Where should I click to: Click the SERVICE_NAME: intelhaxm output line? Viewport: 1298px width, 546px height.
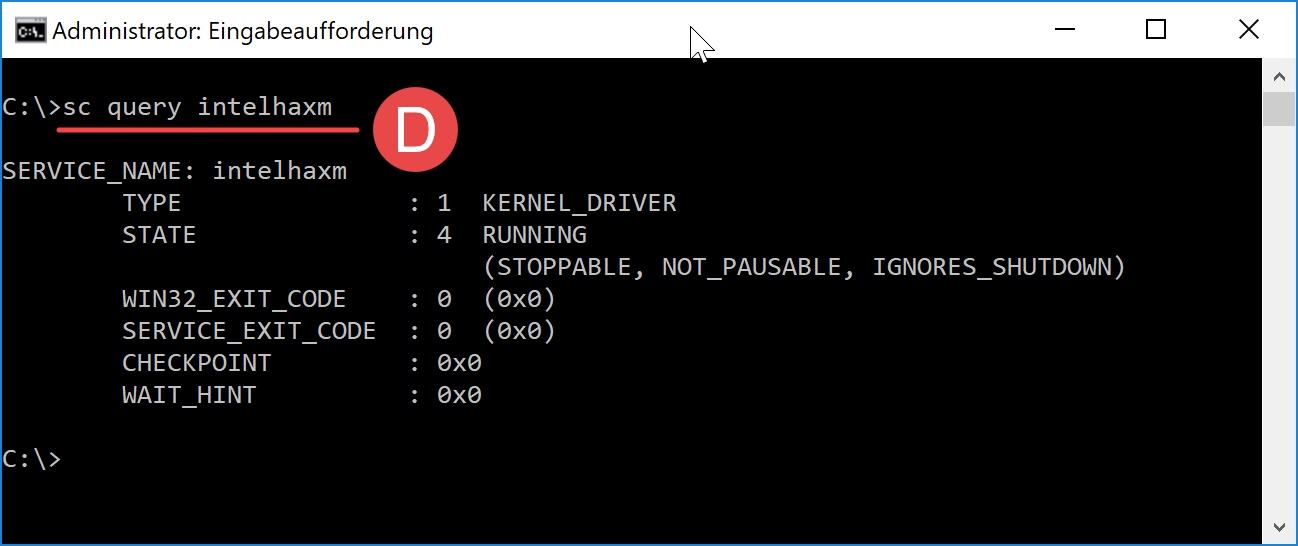(175, 171)
